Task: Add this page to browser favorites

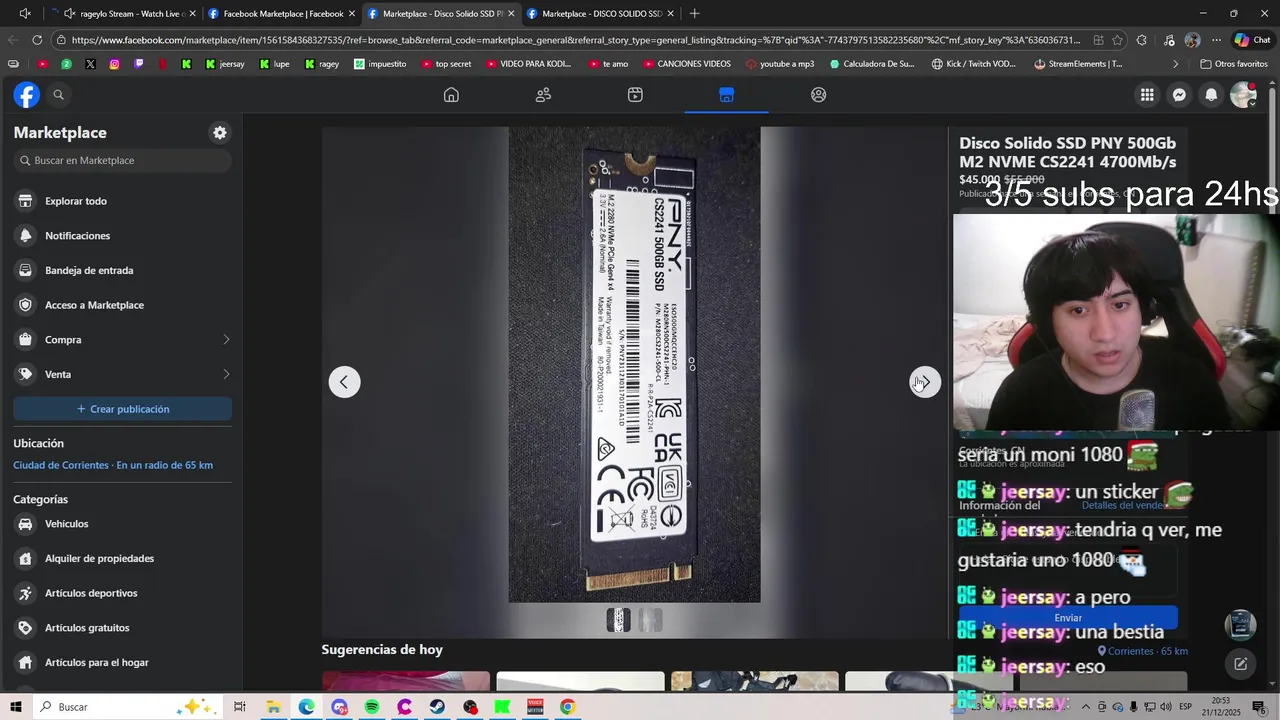Action: (1117, 40)
